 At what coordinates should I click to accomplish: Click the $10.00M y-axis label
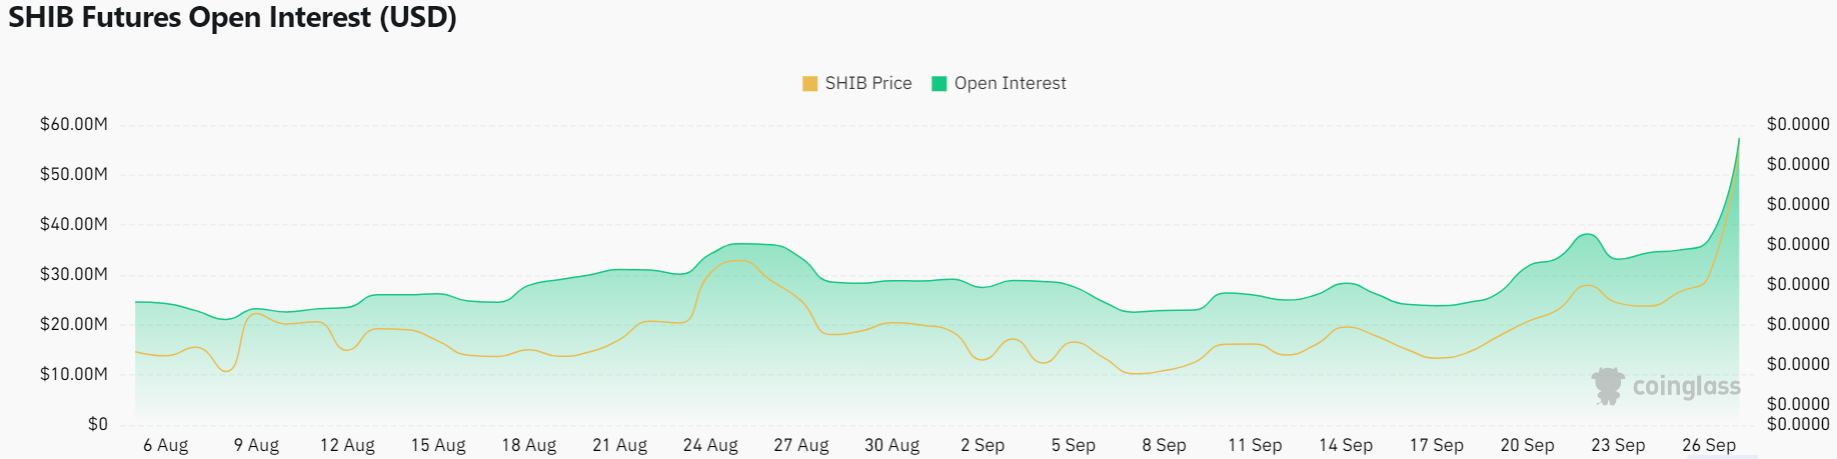[74, 374]
